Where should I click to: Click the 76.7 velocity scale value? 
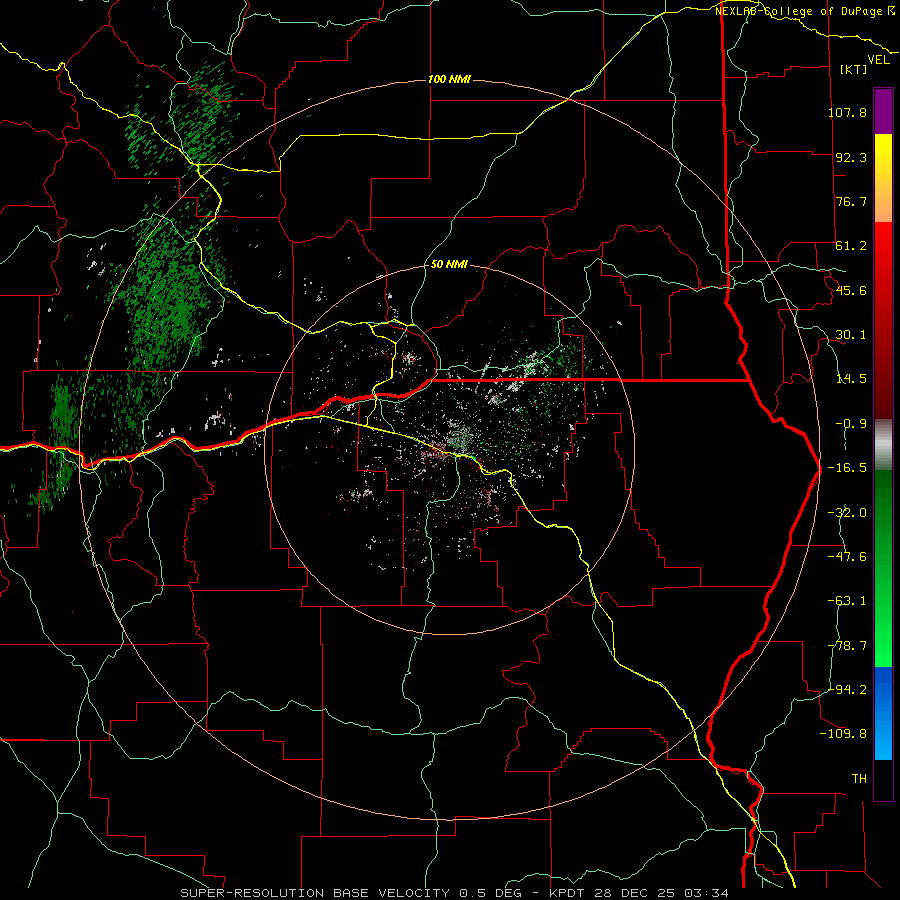click(851, 201)
